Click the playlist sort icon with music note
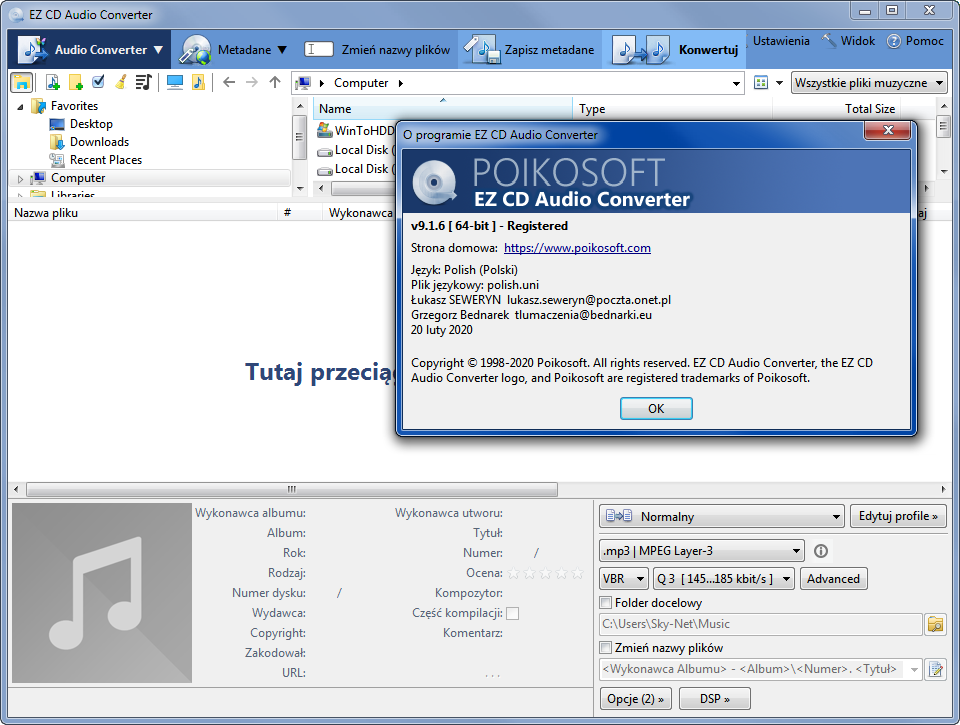The width and height of the screenshot is (960, 725). [x=143, y=82]
